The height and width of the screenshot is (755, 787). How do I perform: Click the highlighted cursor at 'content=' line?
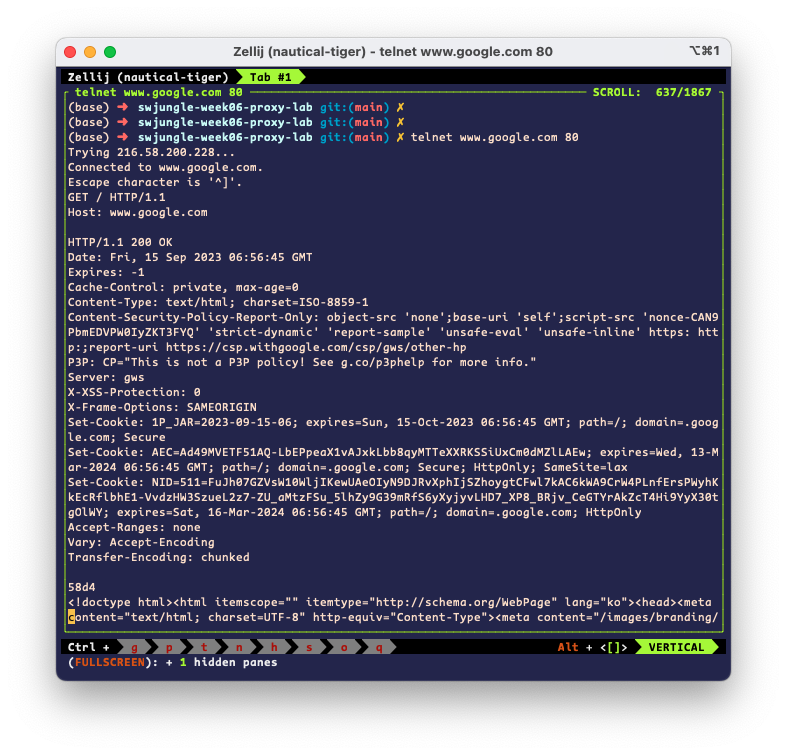pyautogui.click(x=71, y=617)
